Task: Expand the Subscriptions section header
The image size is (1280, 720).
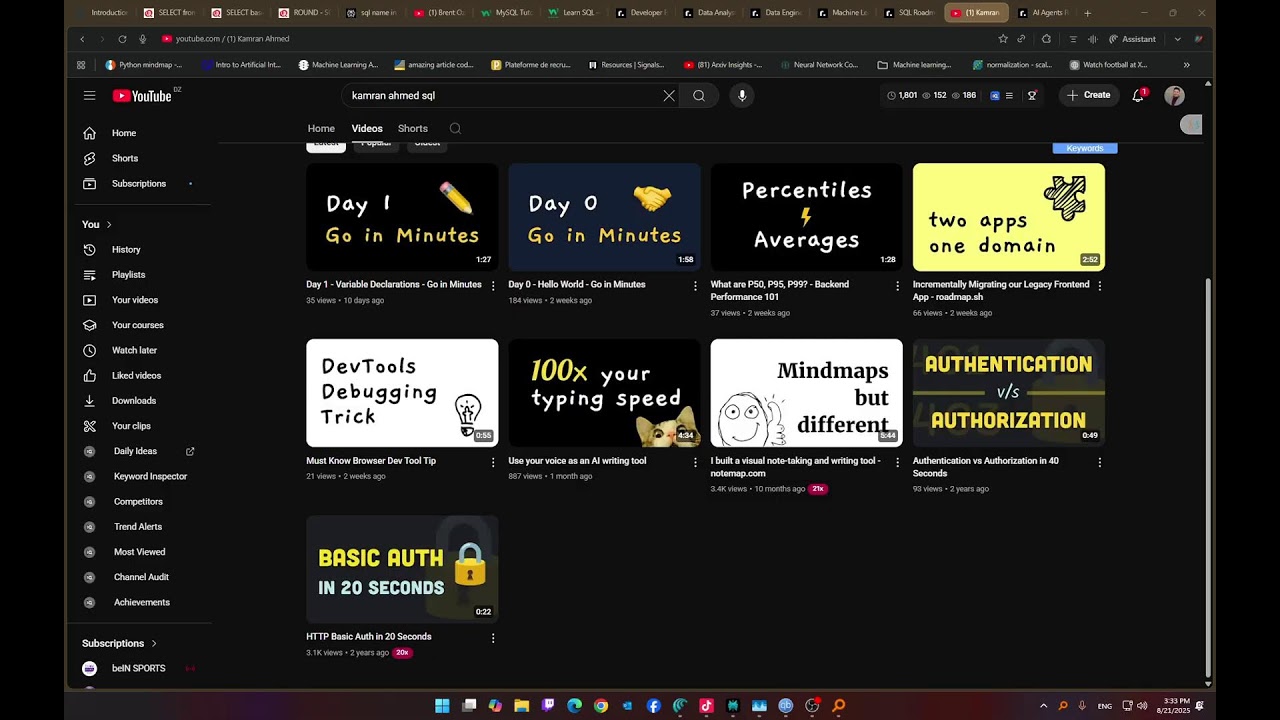Action: click(x=120, y=643)
